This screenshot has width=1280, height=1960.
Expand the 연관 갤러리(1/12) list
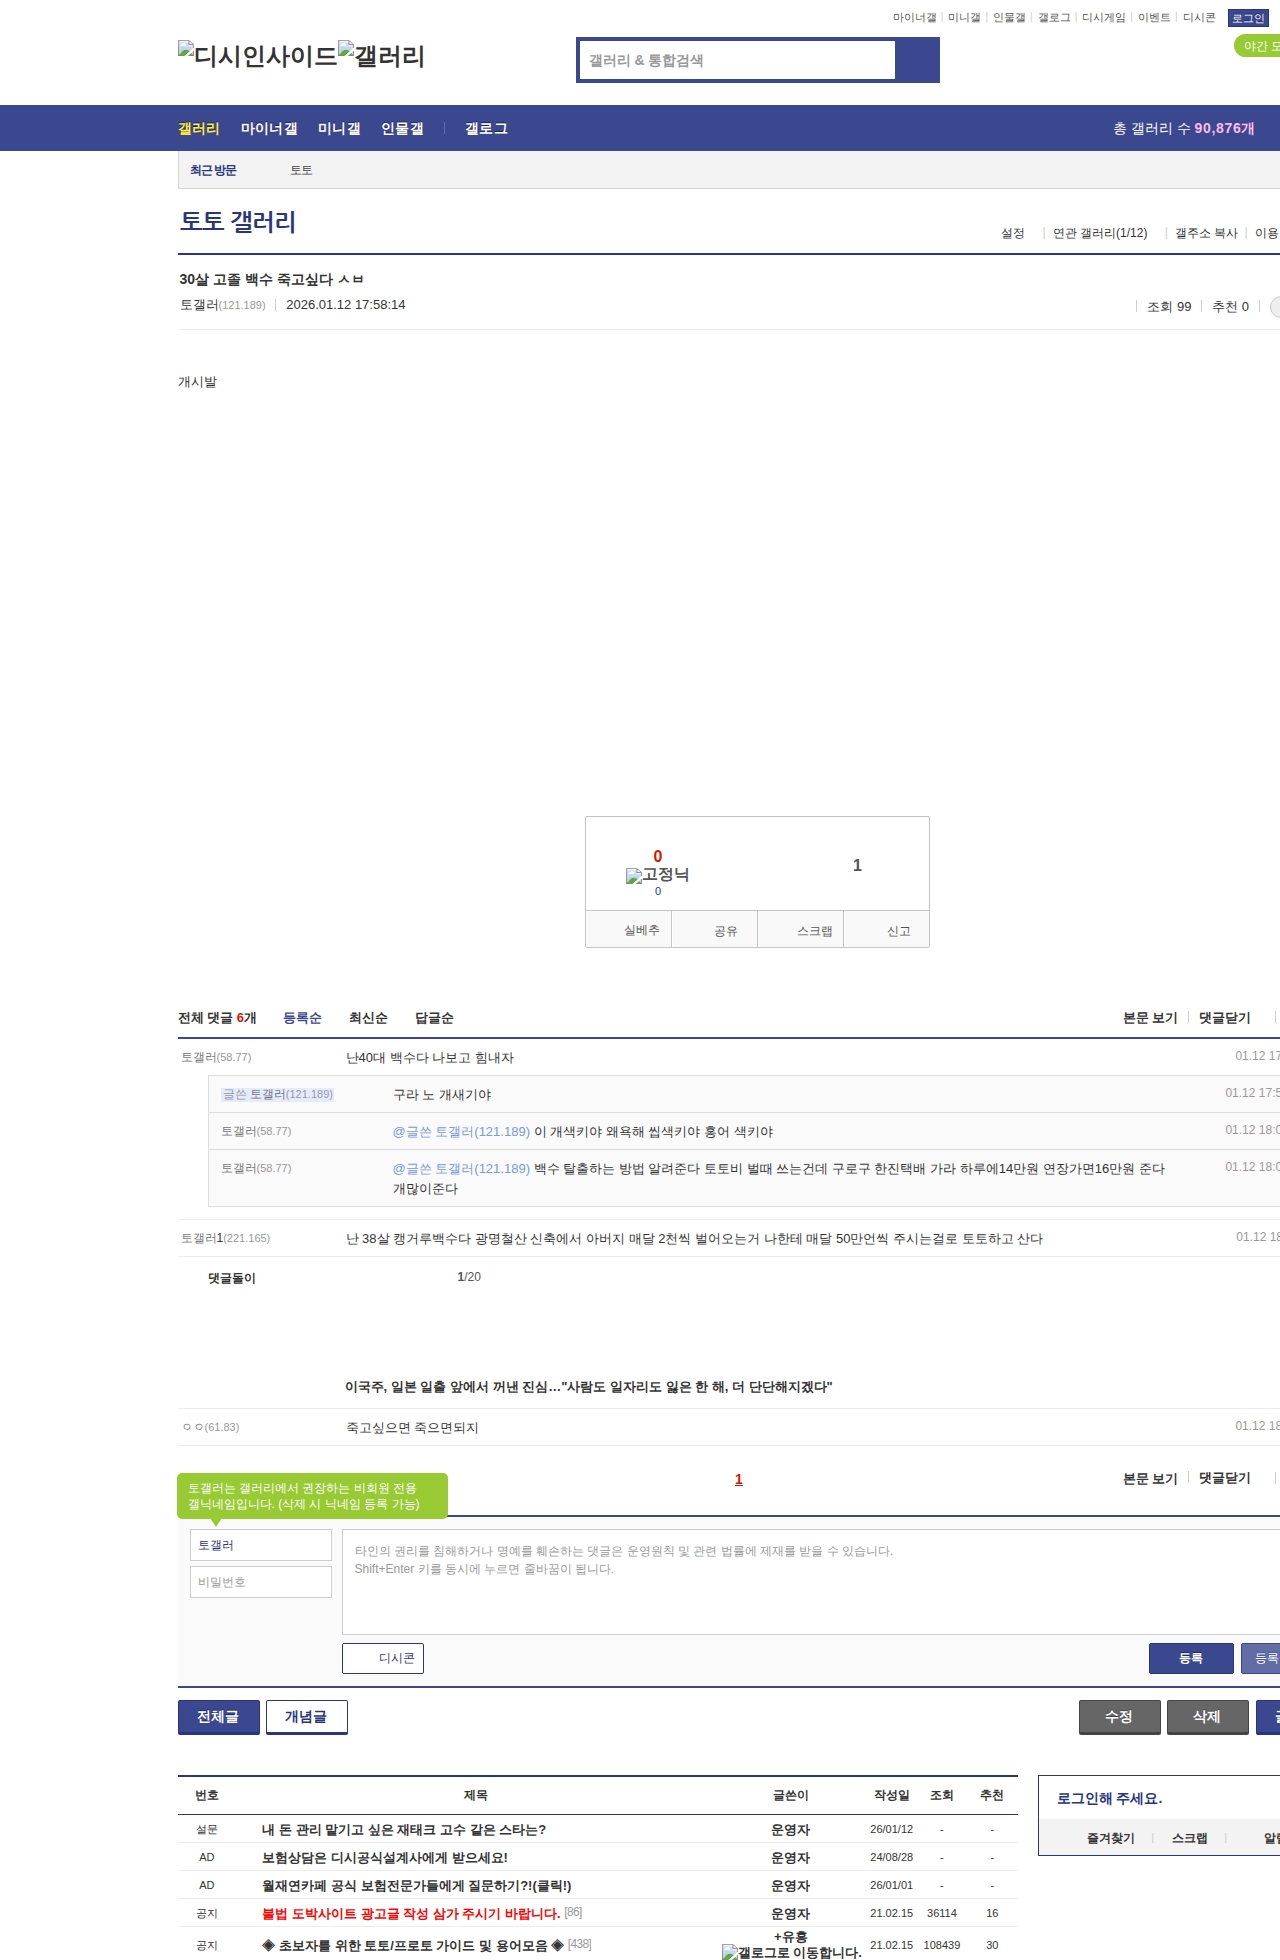[1100, 233]
